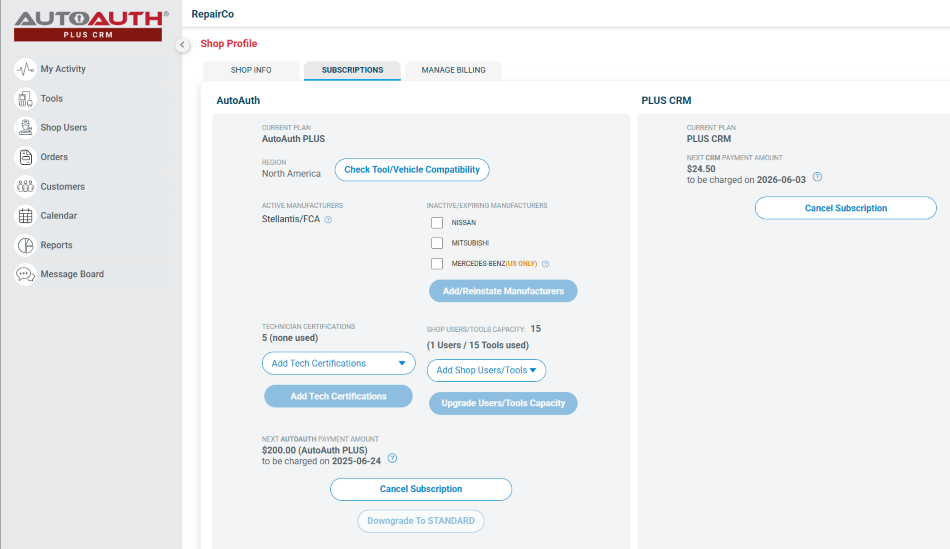Screen dimensions: 950x549
Task: Click info icon beside Stellantis/FCA
Action: [x=328, y=220]
